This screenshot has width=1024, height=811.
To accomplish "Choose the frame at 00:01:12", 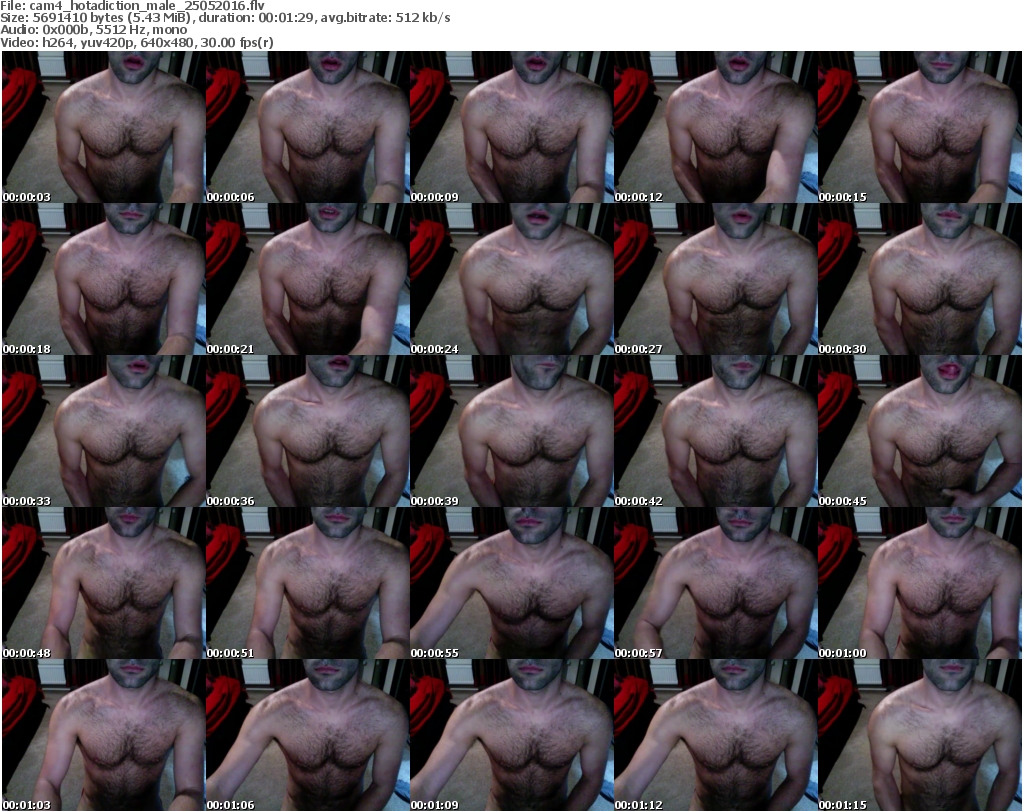I will pos(716,735).
